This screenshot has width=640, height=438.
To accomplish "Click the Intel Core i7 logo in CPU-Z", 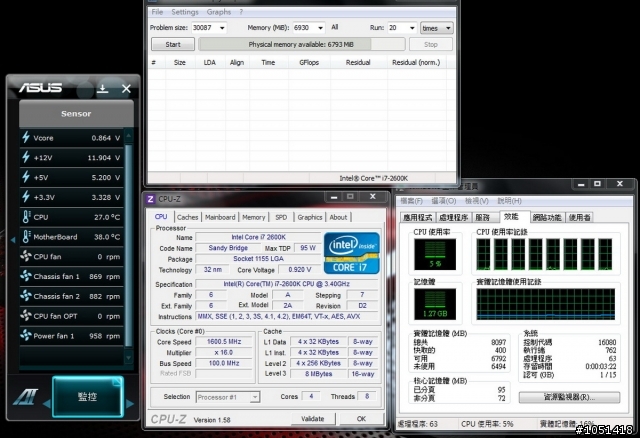I will [351, 253].
